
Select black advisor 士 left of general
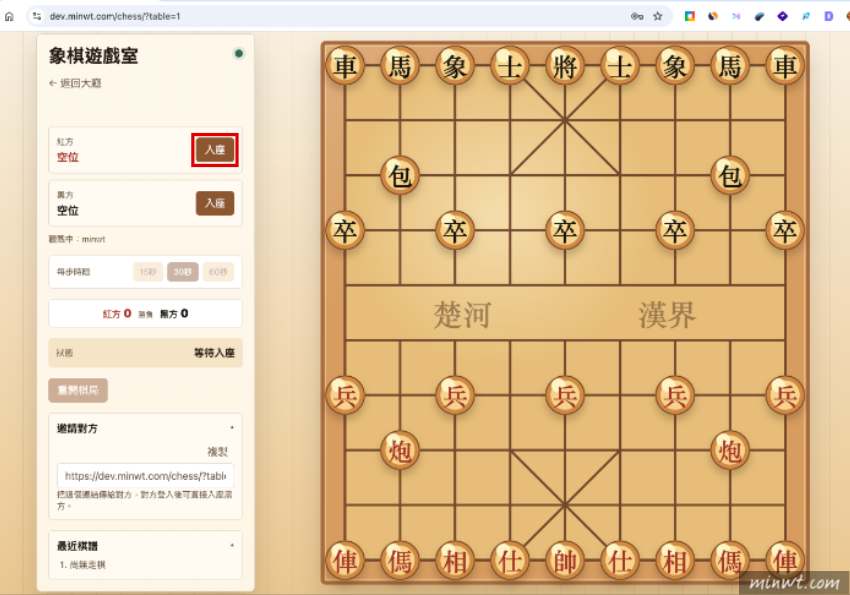click(510, 66)
